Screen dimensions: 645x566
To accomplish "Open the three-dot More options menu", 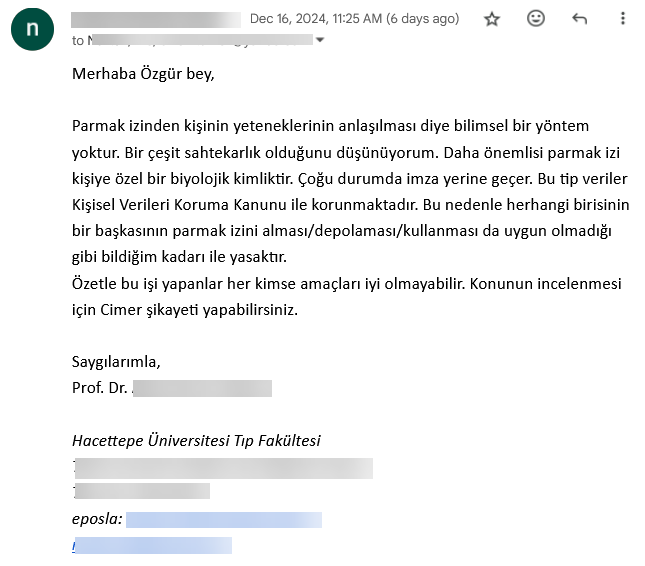I will coord(623,19).
